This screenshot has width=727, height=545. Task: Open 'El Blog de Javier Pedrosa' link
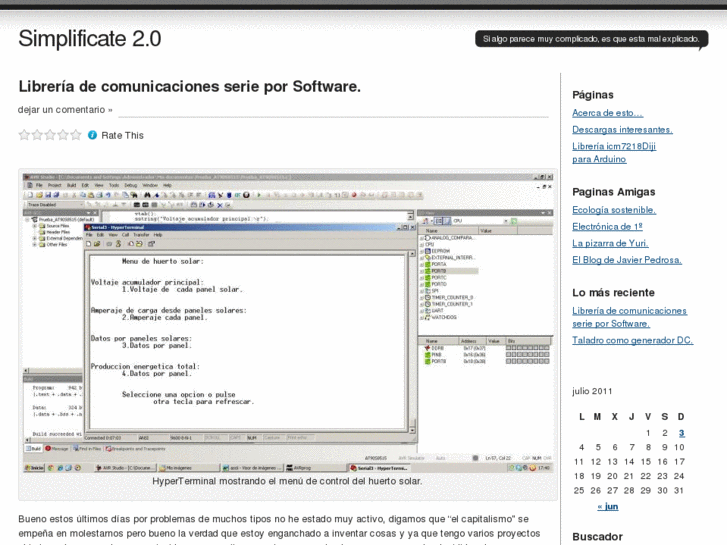[x=627, y=260]
